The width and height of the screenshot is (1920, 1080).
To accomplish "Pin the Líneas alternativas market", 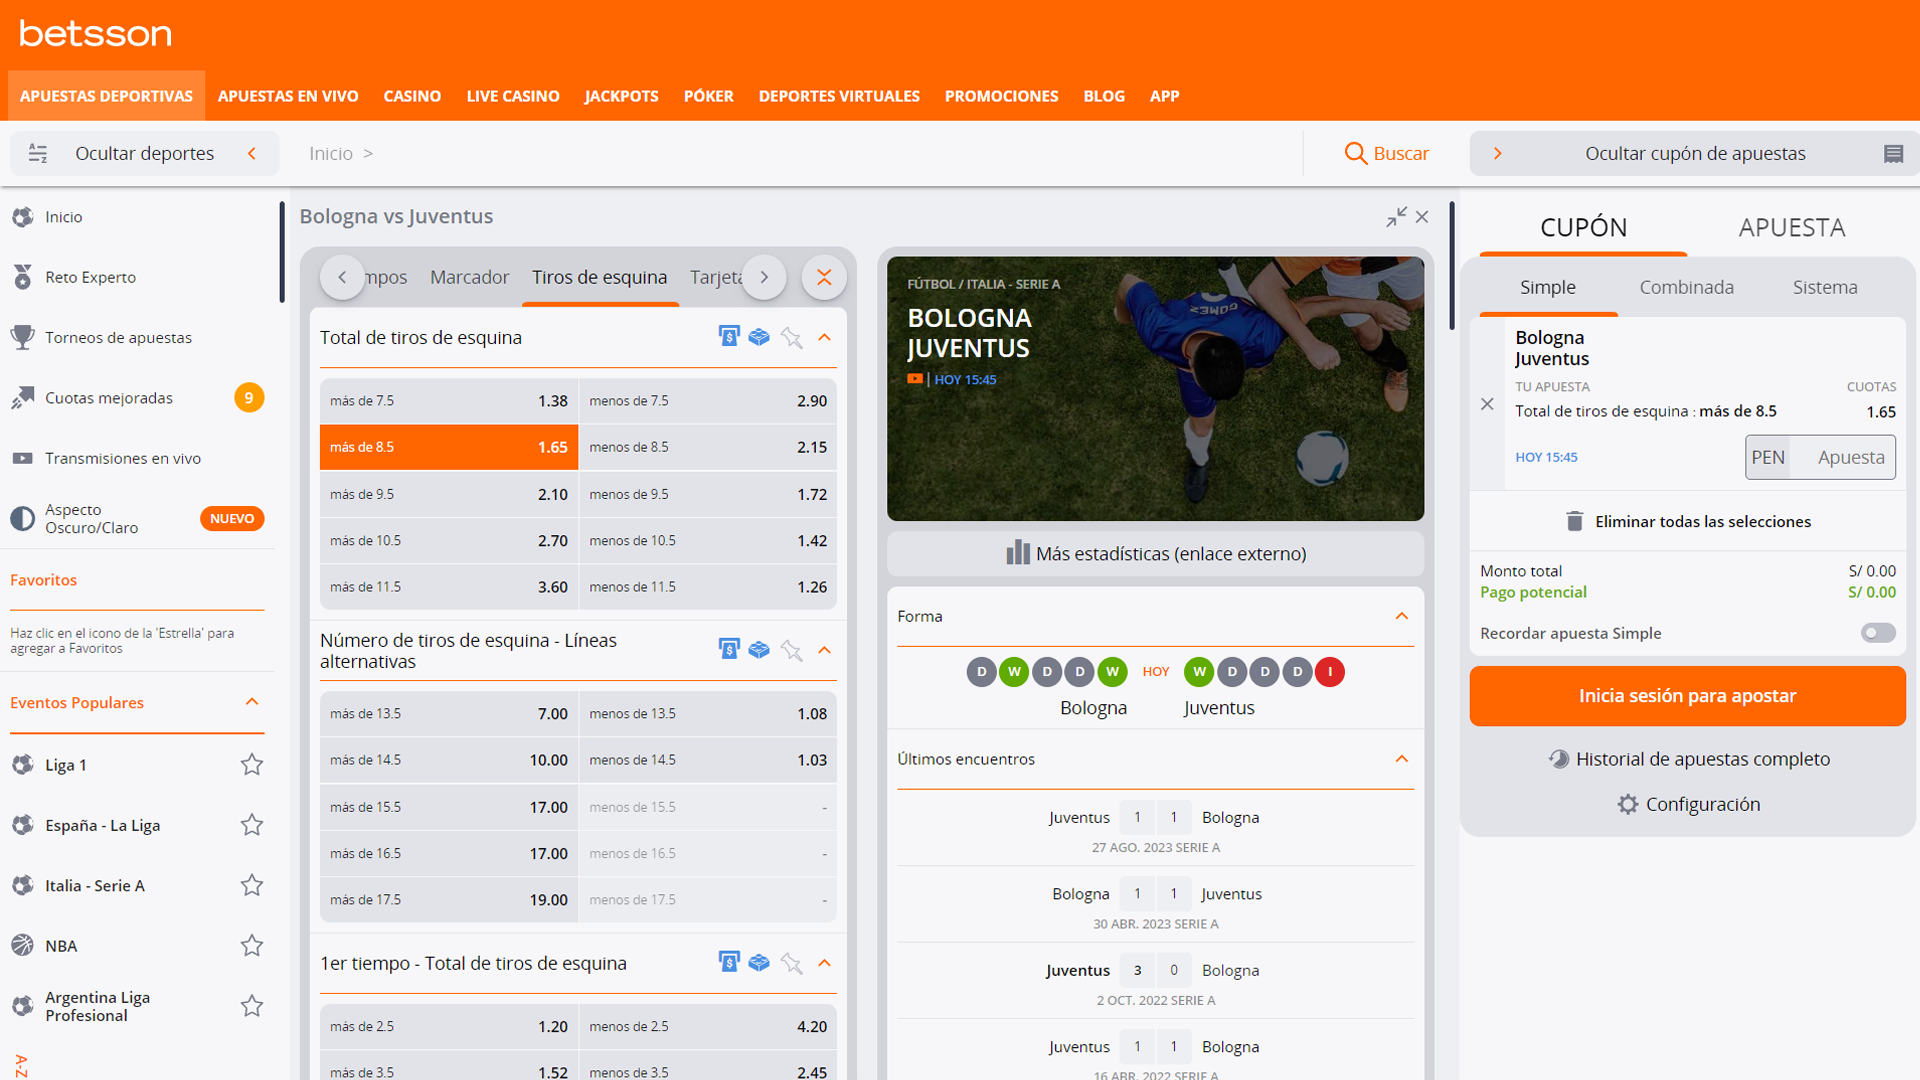I will pos(791,651).
